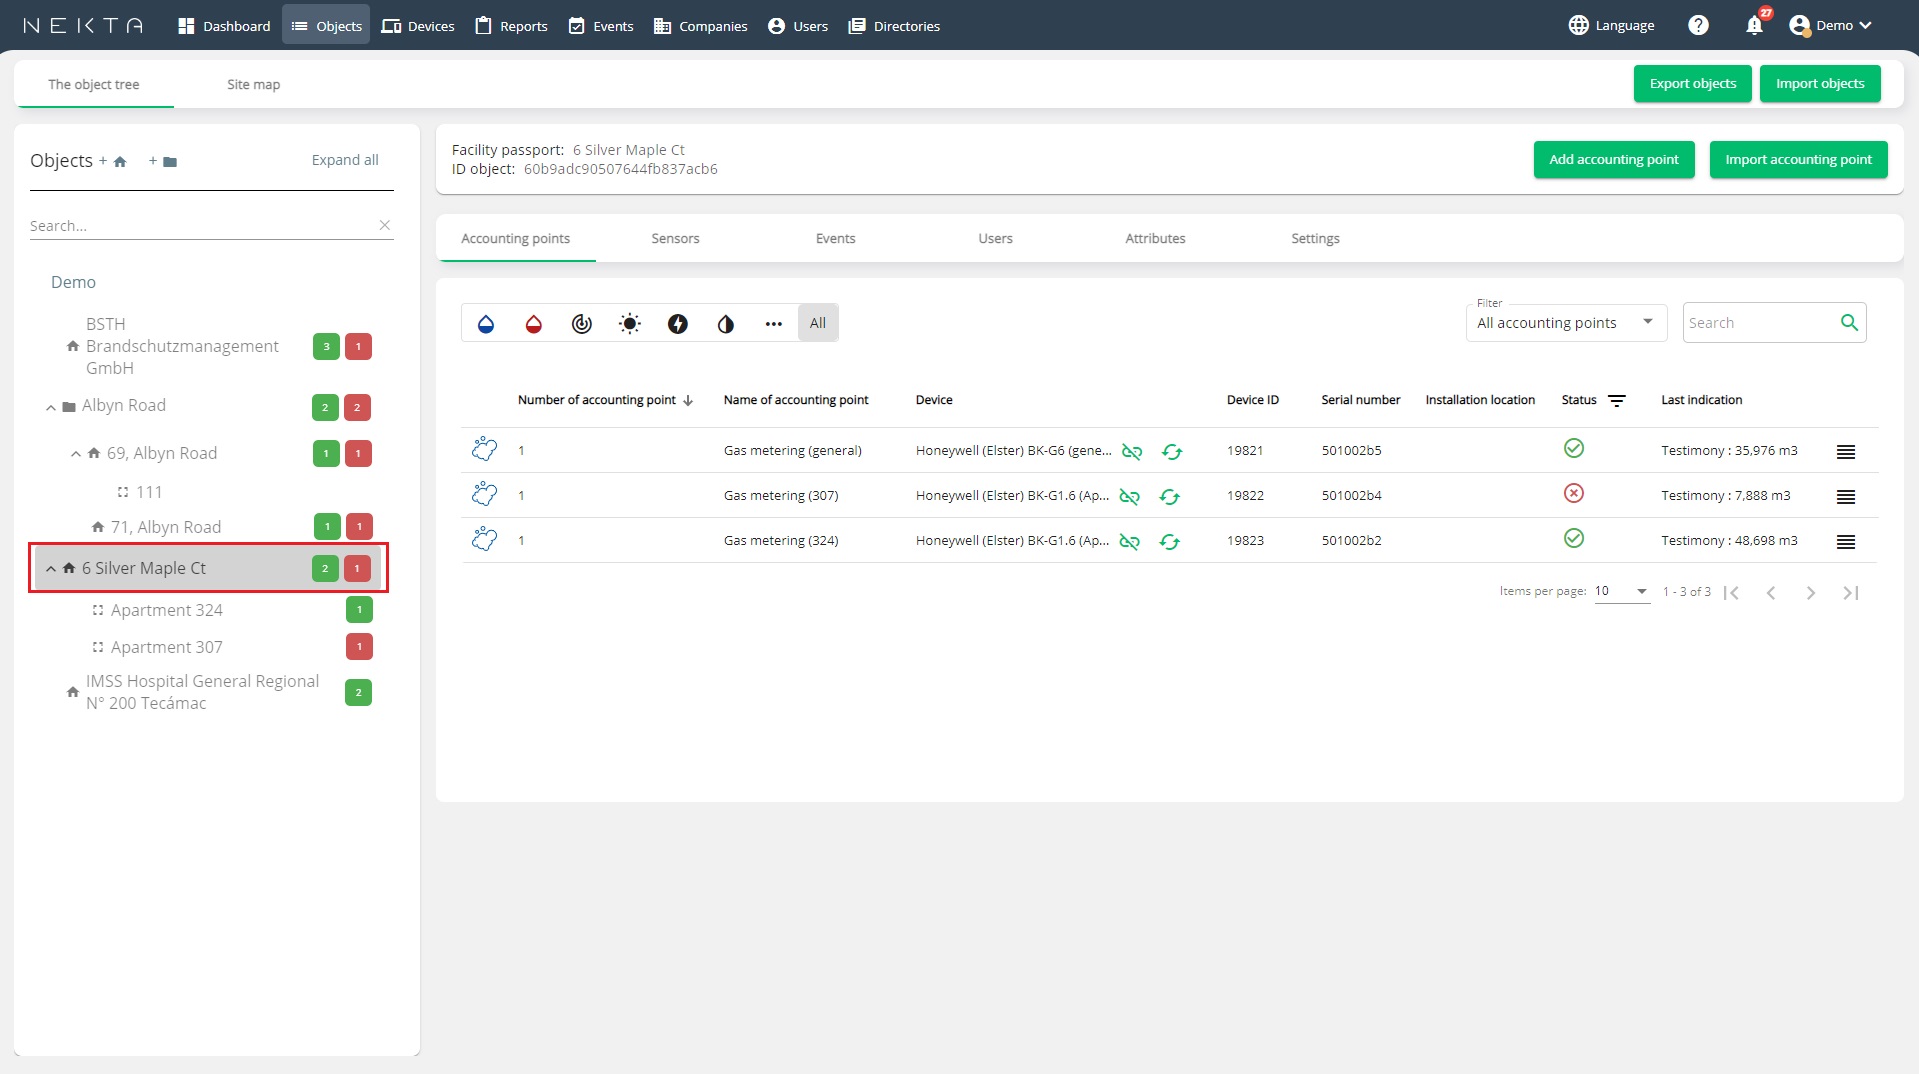The width and height of the screenshot is (1919, 1074).
Task: Open Companies in top navigation
Action: [x=700, y=25]
